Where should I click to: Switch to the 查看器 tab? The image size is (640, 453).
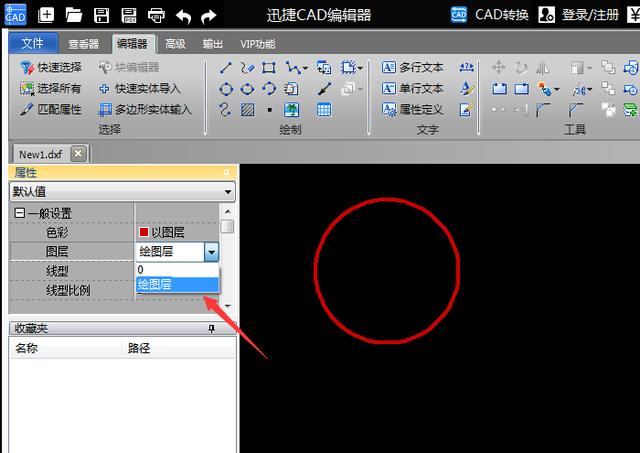point(84,44)
